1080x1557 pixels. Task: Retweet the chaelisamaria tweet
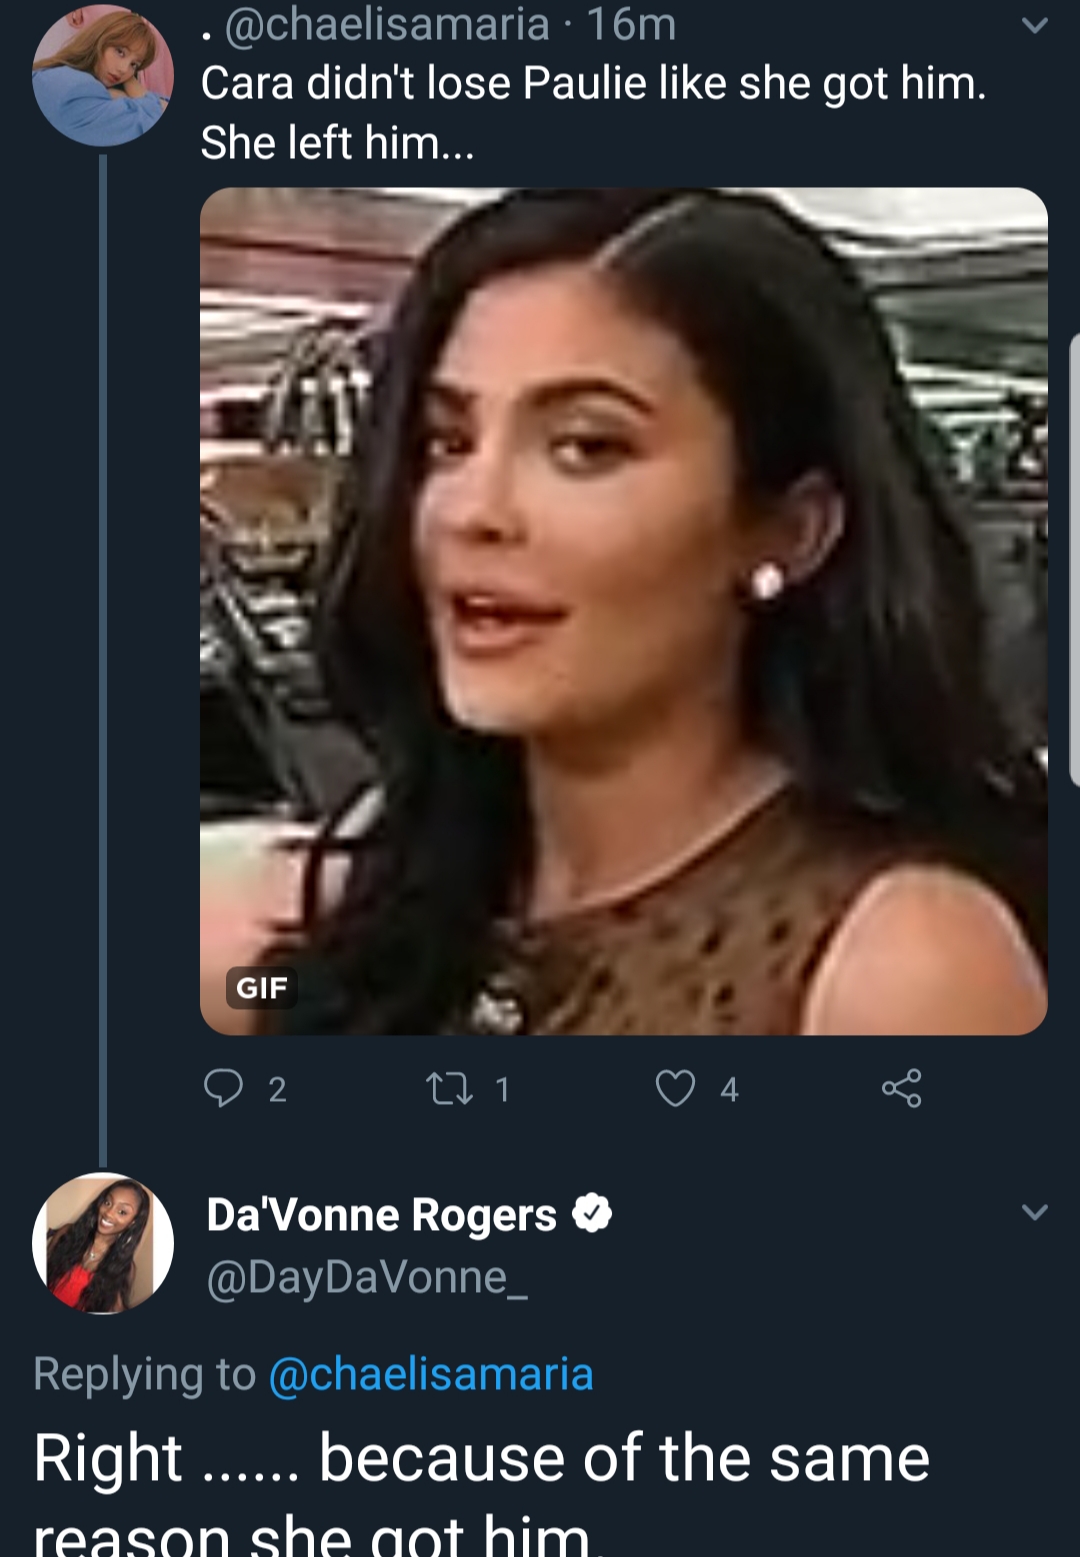click(x=449, y=1088)
